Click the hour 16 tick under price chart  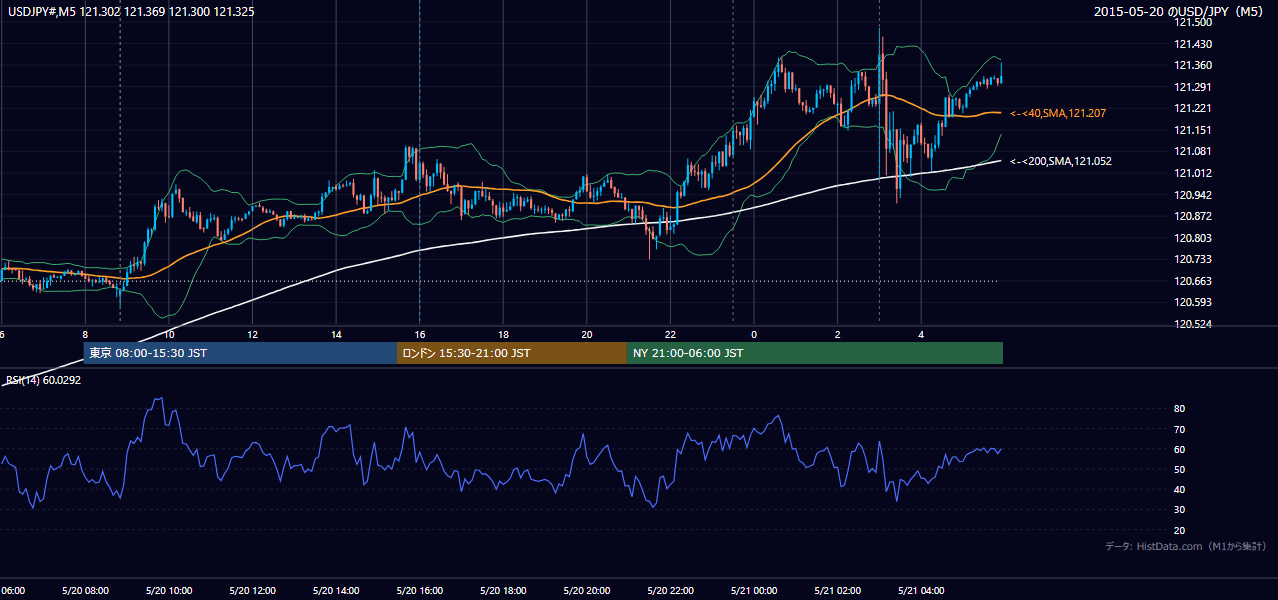point(420,334)
